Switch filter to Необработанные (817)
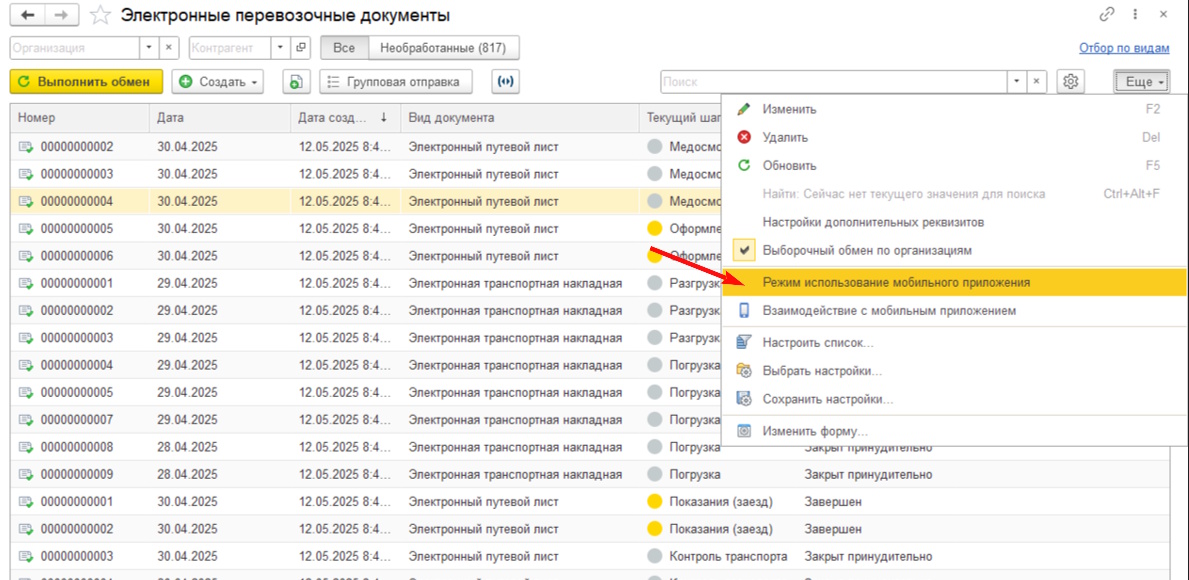1189x580 pixels. [x=443, y=48]
